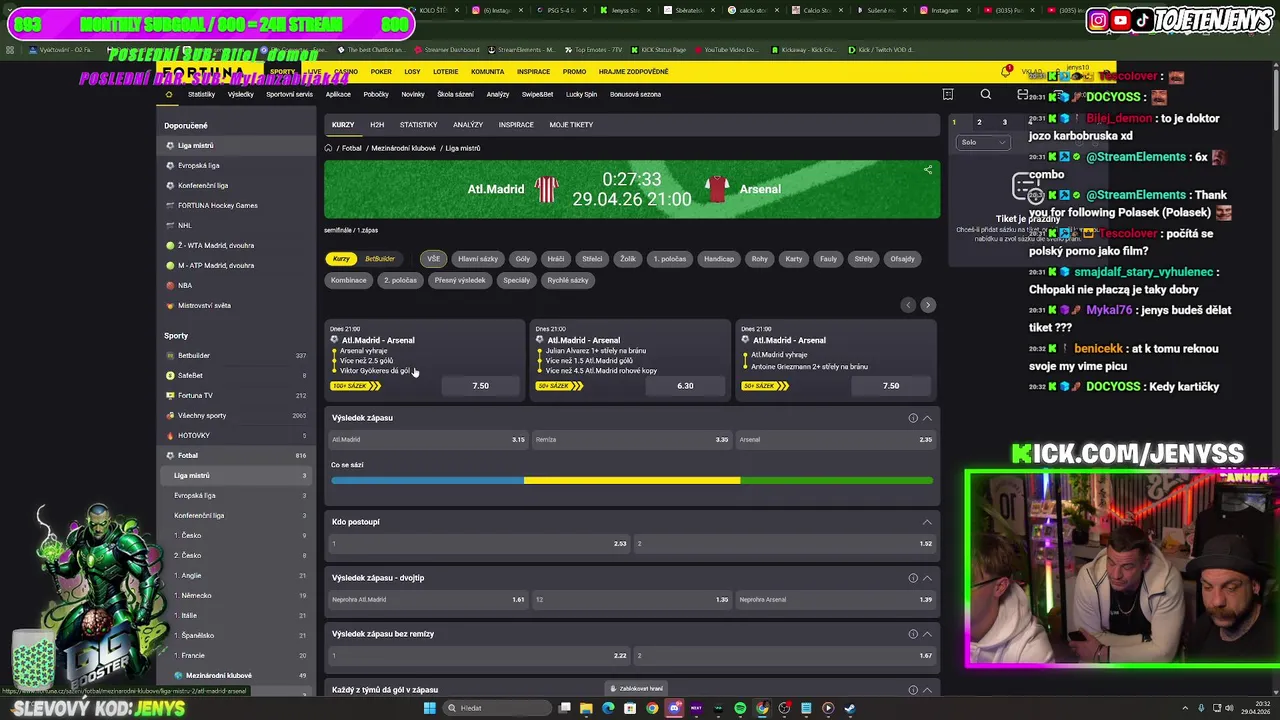Open Fortuna TV in the sidebar
Viewport: 1280px width, 720px height.
tap(237, 395)
